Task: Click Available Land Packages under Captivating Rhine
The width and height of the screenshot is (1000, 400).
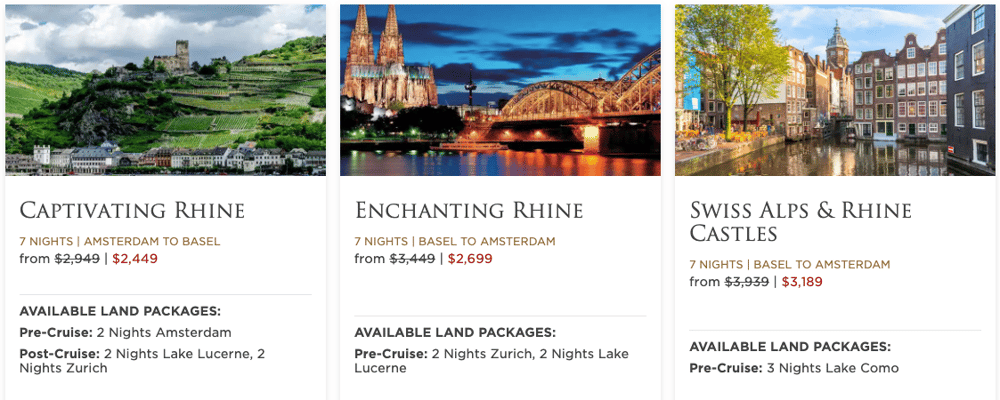Action: coord(120,311)
